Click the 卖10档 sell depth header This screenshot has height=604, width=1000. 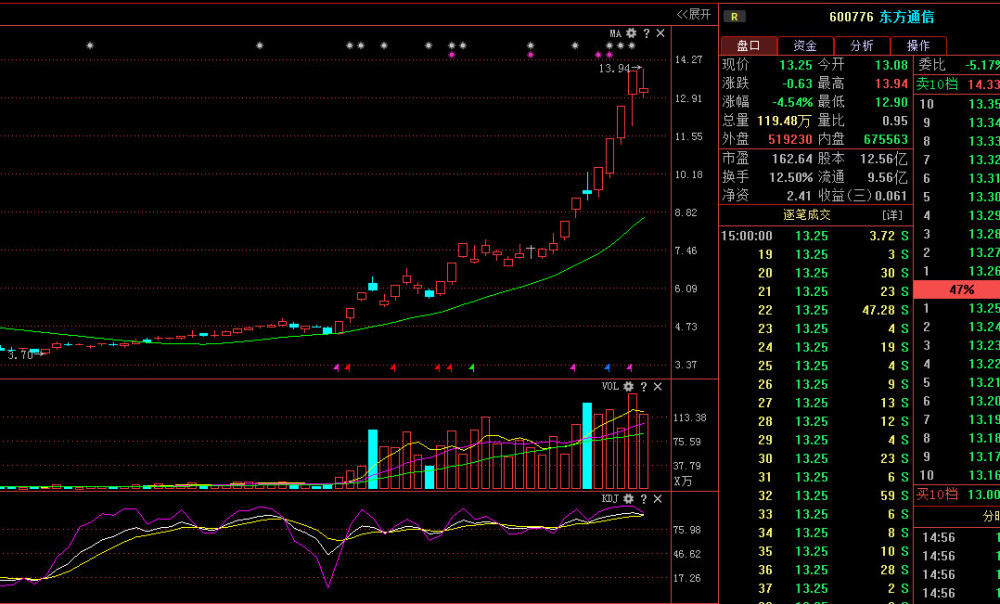(937, 84)
